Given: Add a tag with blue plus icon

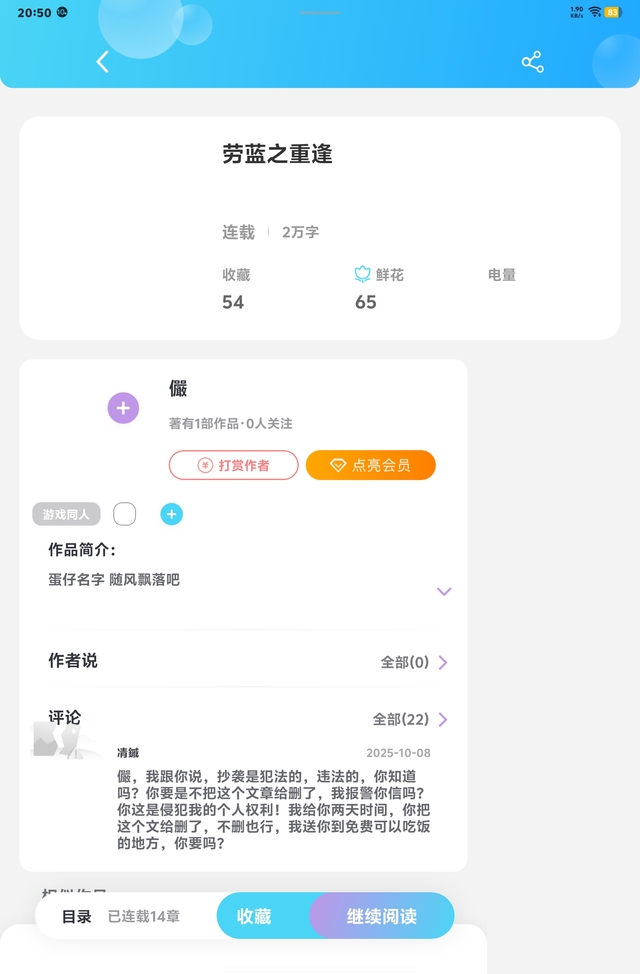Looking at the screenshot, I should click(x=172, y=514).
